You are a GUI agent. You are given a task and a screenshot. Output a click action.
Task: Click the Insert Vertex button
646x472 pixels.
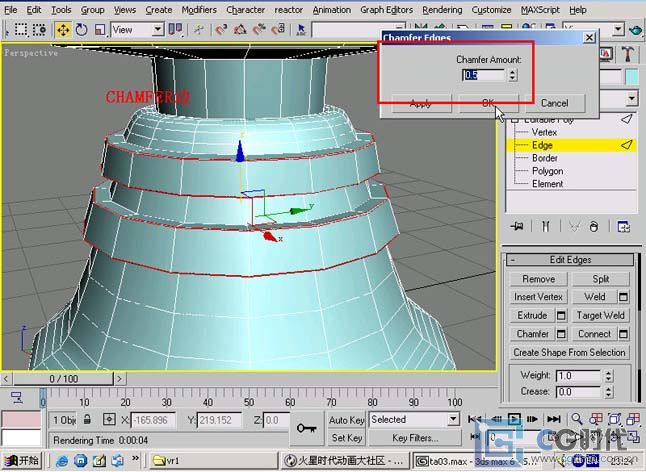click(538, 297)
